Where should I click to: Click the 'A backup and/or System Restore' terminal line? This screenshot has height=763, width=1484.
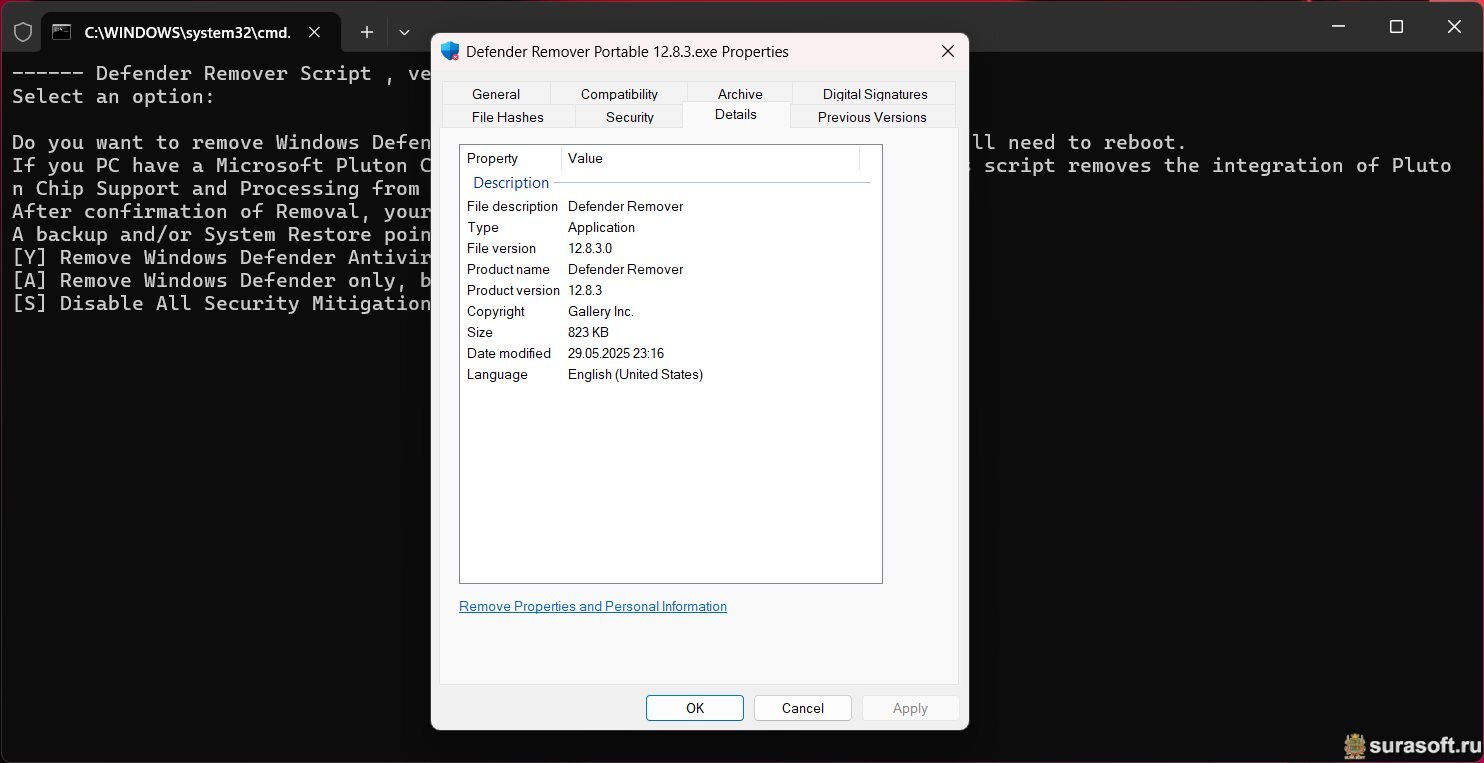point(221,234)
